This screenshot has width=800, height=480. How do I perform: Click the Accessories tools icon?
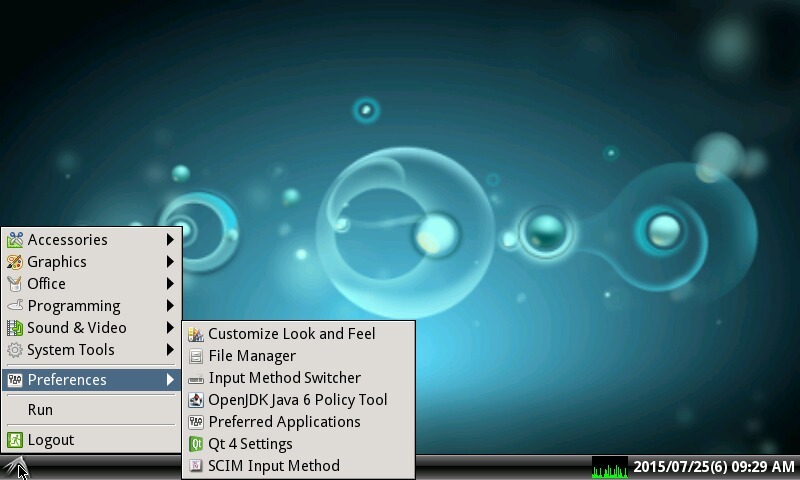click(x=15, y=240)
